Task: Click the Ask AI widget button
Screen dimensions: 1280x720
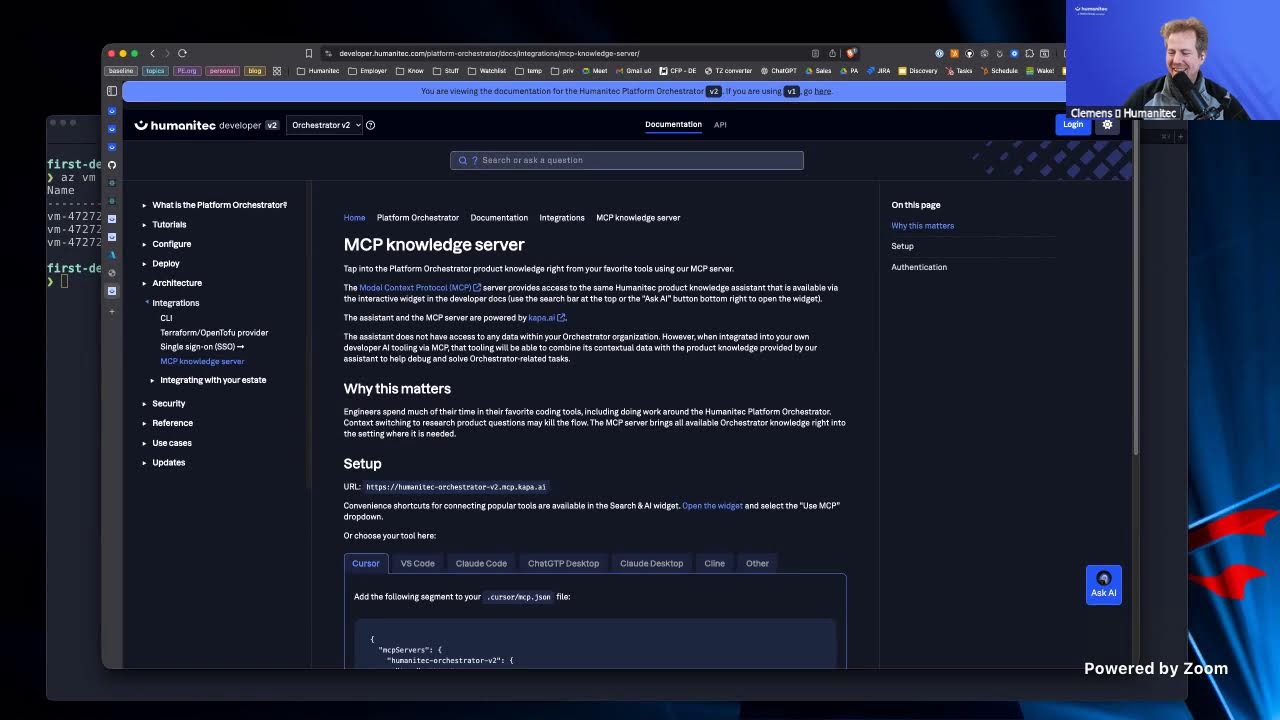Action: pos(1104,585)
